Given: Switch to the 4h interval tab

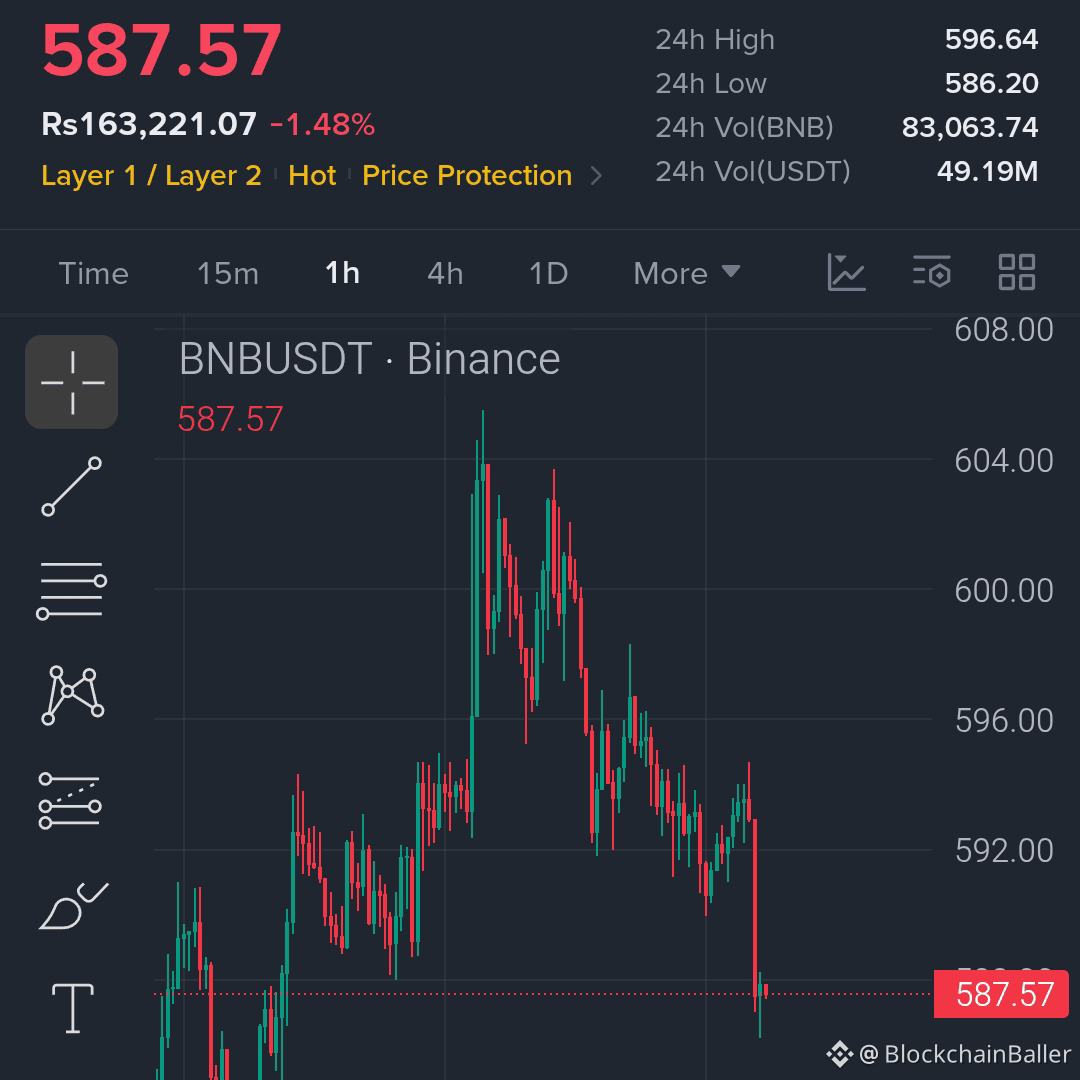Looking at the screenshot, I should pos(445,273).
